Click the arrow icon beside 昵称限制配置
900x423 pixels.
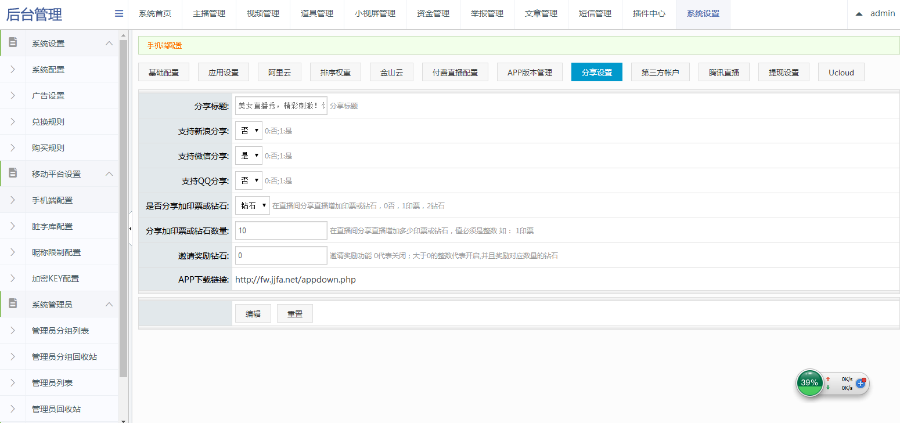coord(13,252)
